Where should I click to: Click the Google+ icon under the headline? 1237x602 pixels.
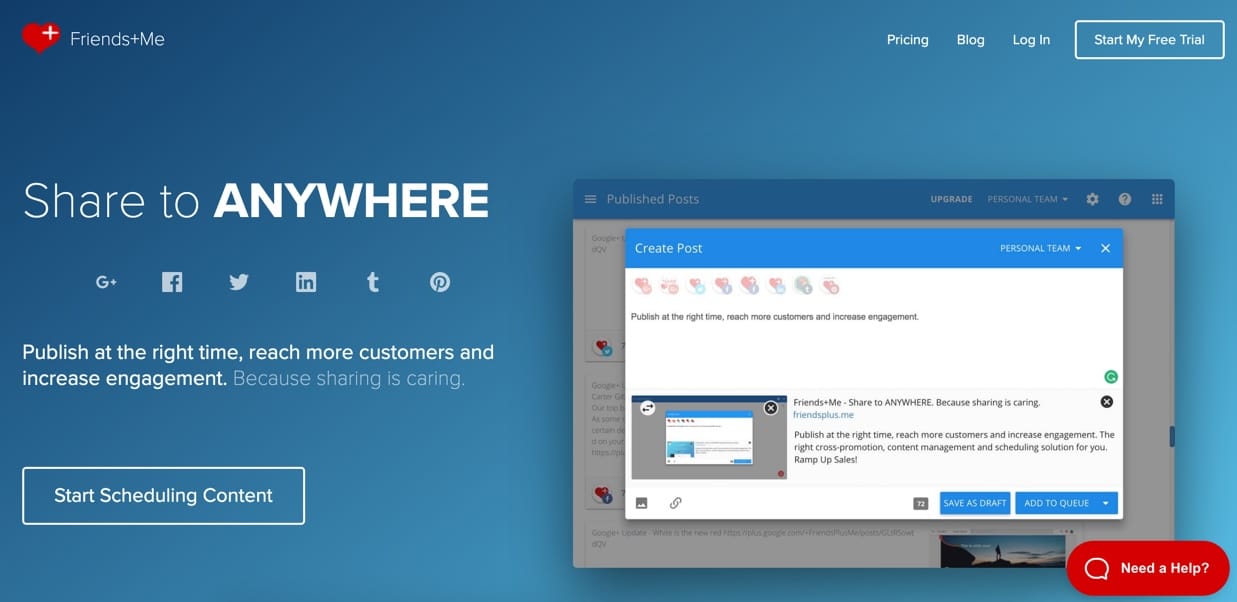tap(106, 282)
